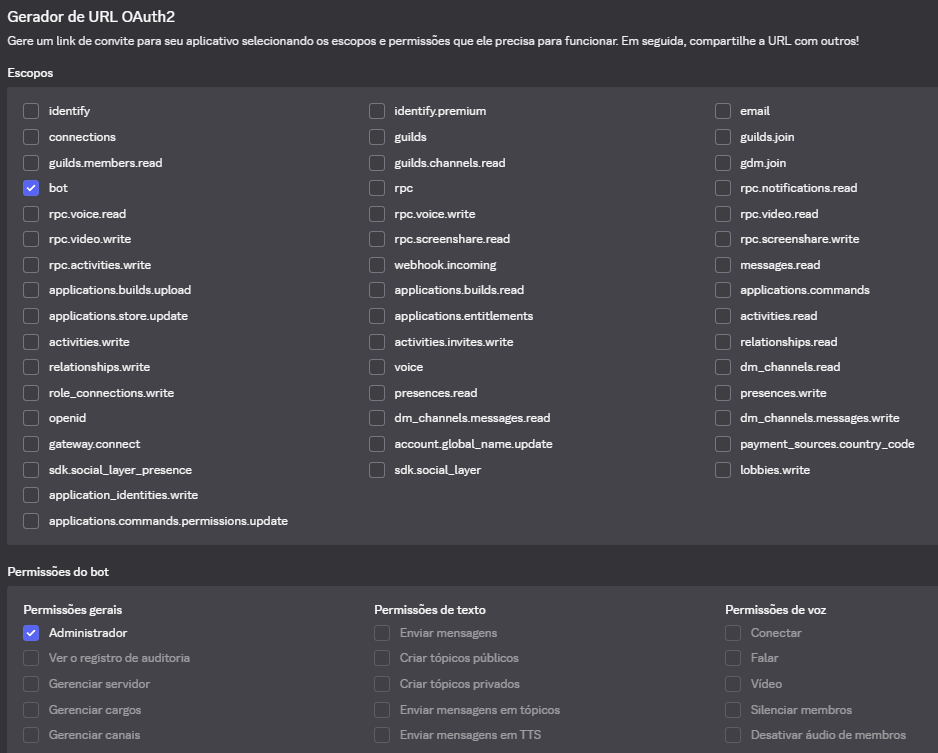Check applications.commands.permissions.update scope

tap(31, 521)
